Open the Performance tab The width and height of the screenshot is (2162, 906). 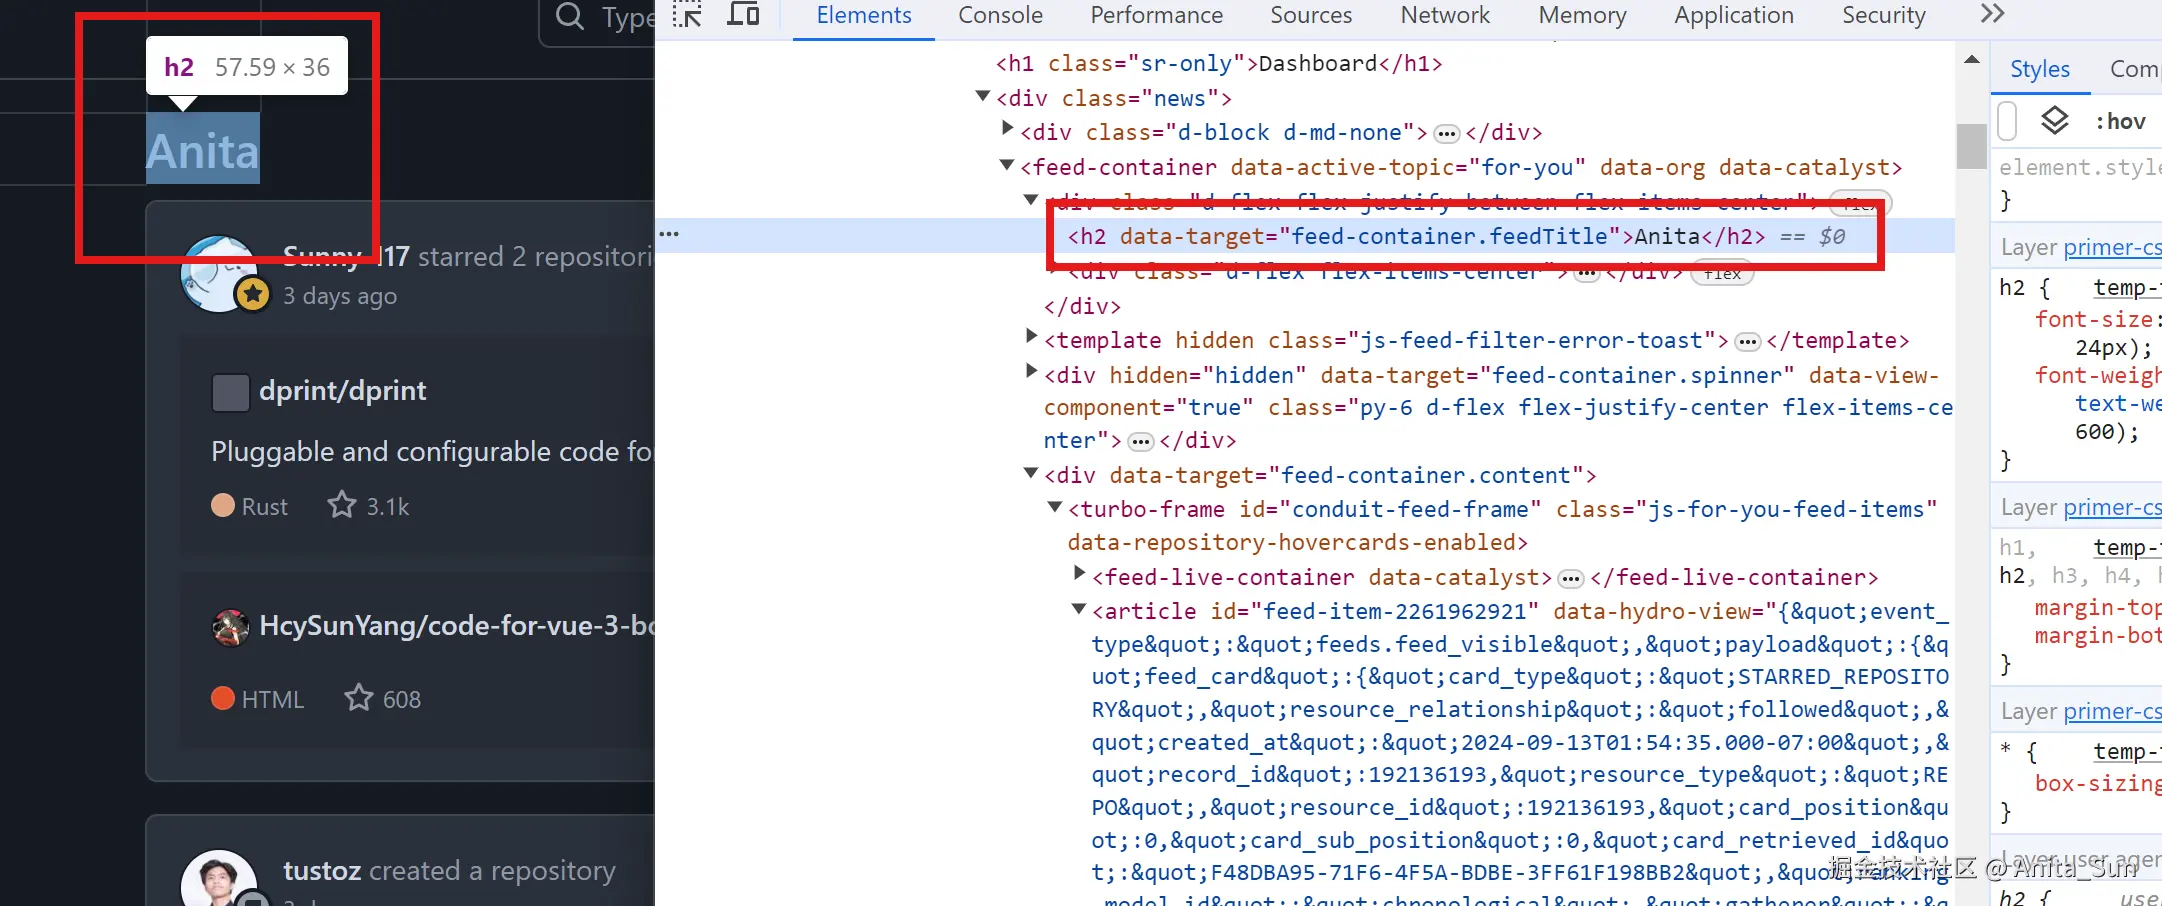(1156, 16)
